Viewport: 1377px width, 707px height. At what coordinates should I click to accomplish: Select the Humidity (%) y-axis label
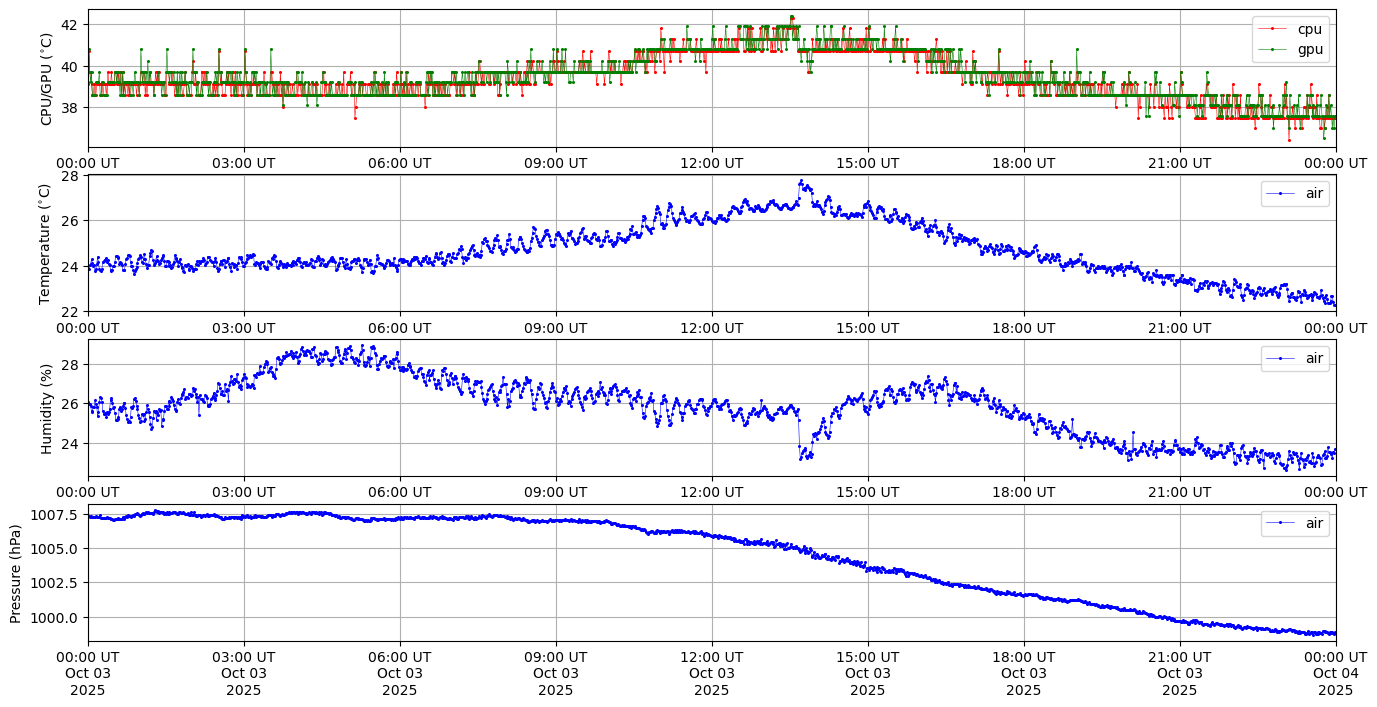[x=46, y=407]
